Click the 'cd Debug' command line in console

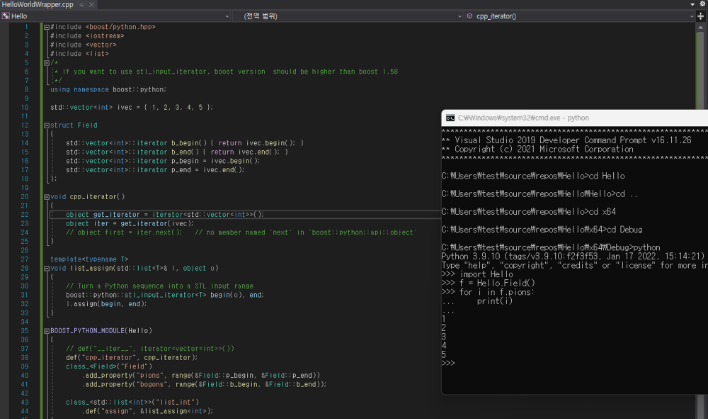pos(542,230)
